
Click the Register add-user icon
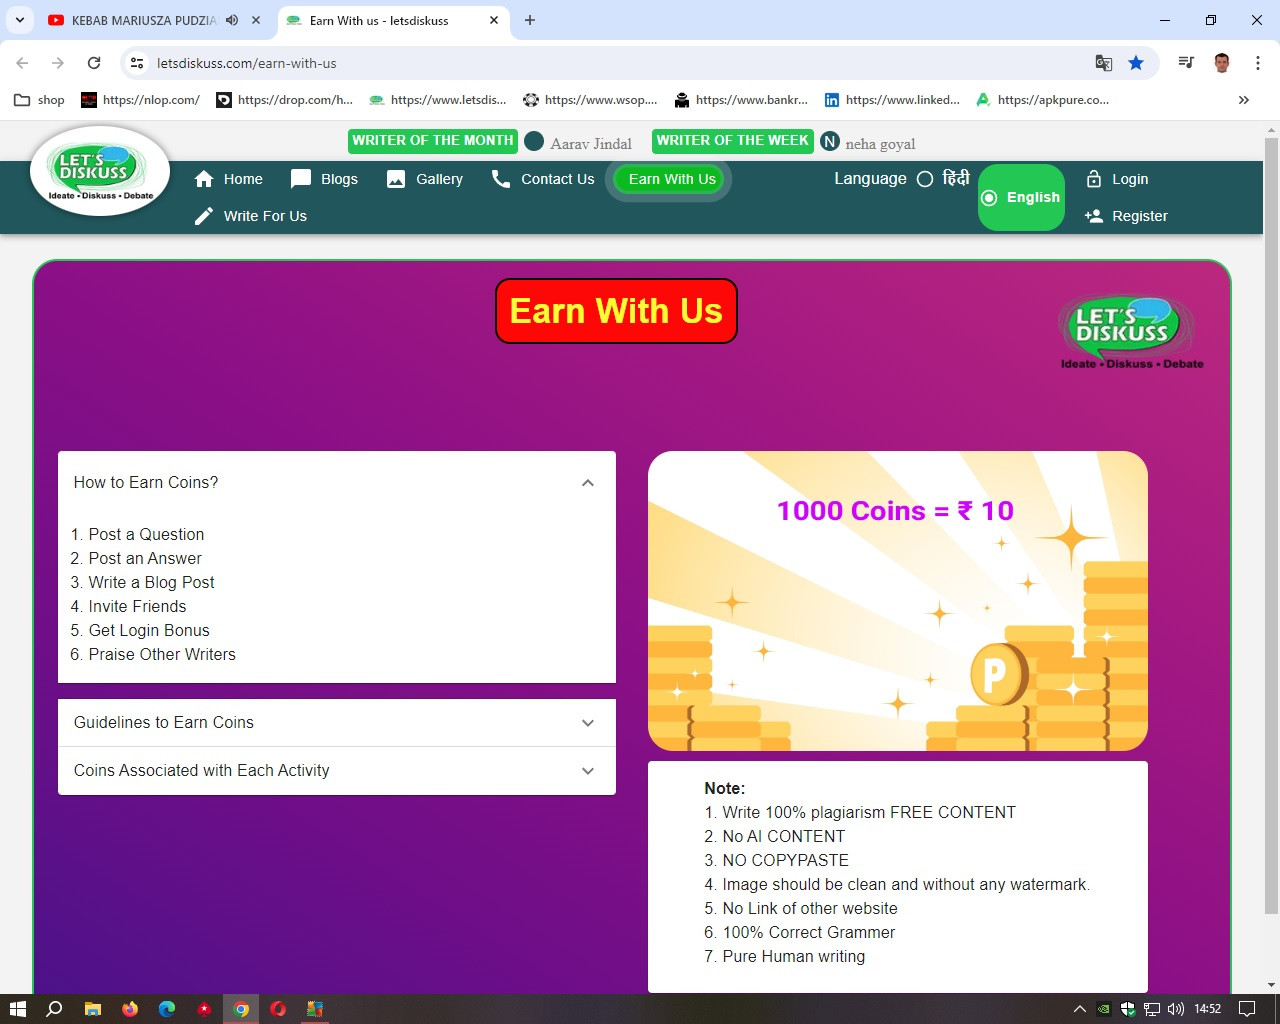pyautogui.click(x=1094, y=216)
